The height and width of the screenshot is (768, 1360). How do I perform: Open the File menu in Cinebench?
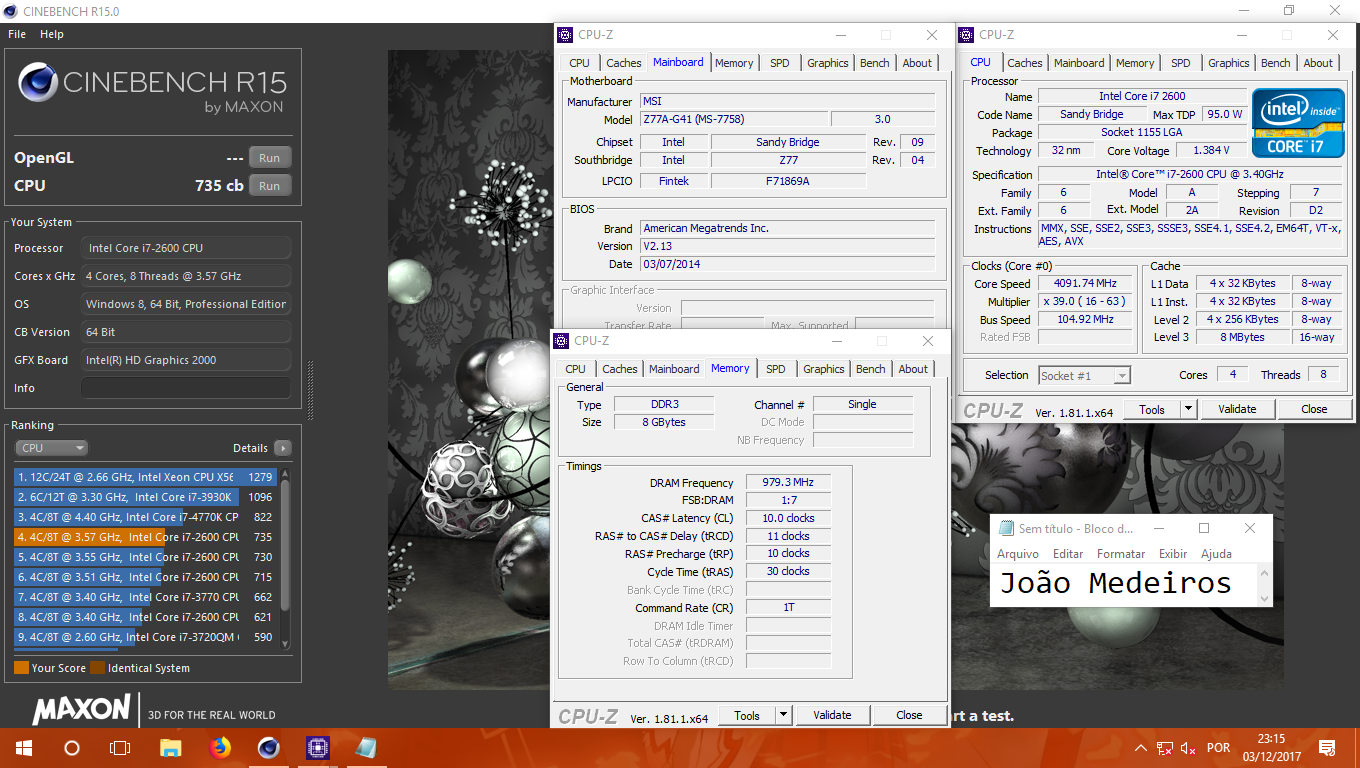coord(17,34)
